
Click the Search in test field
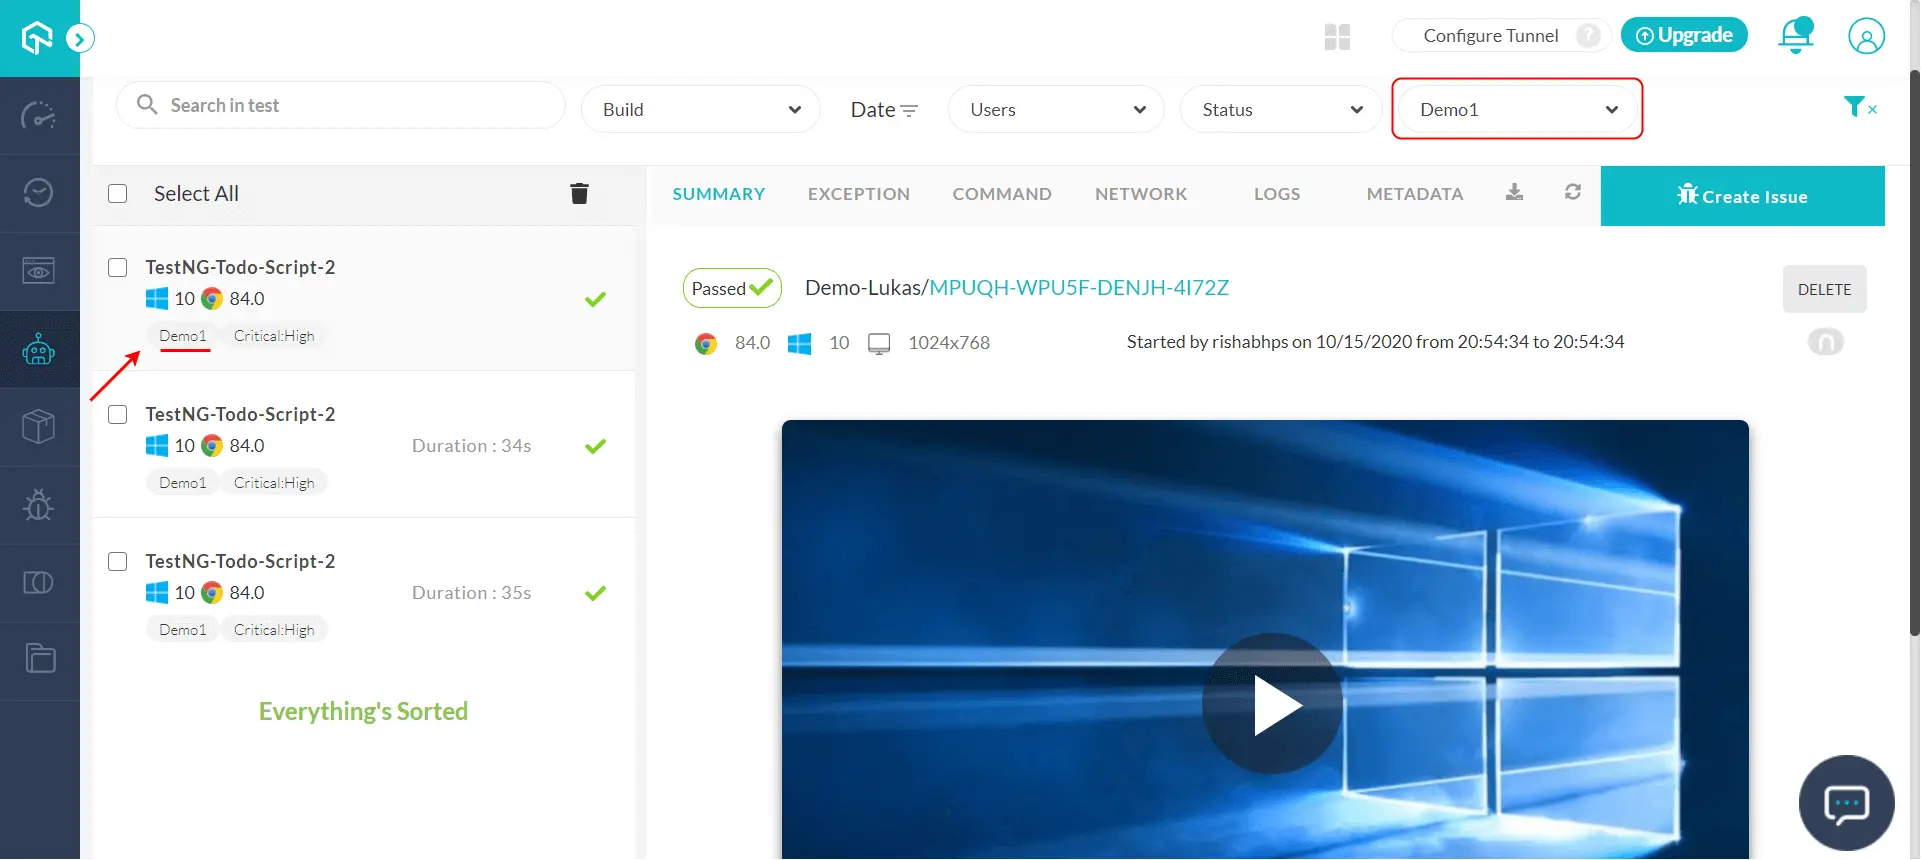pos(341,105)
